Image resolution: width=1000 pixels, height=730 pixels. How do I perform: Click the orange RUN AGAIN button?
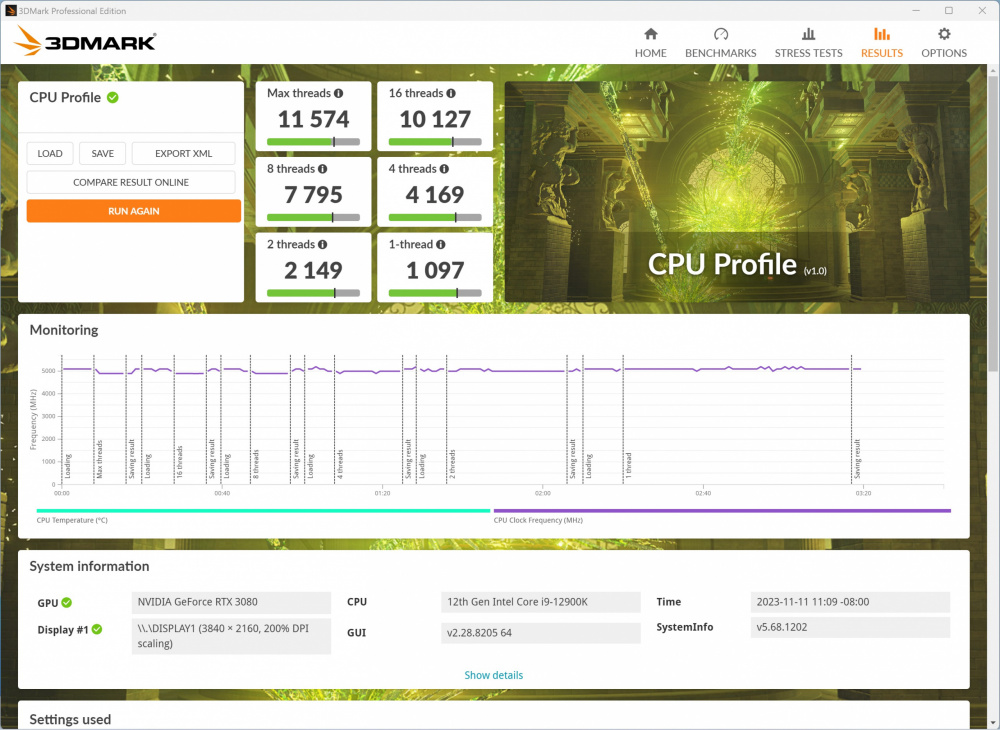134,211
